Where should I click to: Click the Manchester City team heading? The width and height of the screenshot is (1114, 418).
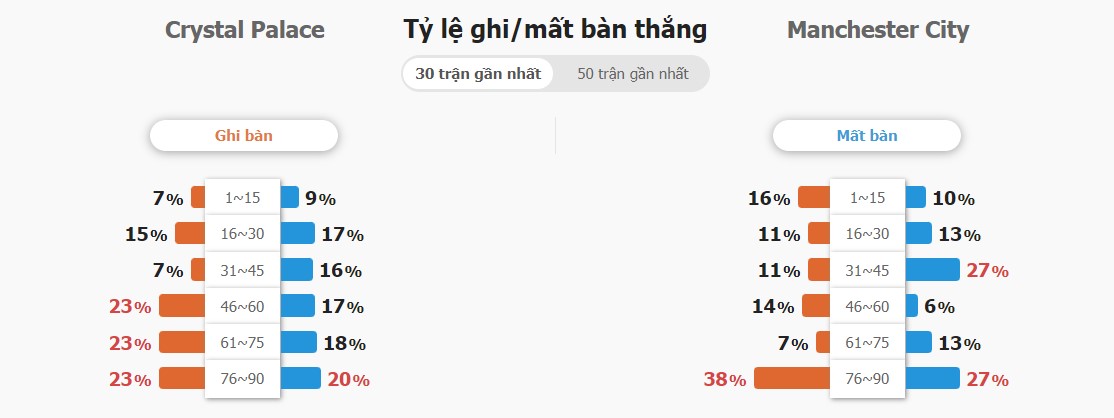tap(878, 30)
